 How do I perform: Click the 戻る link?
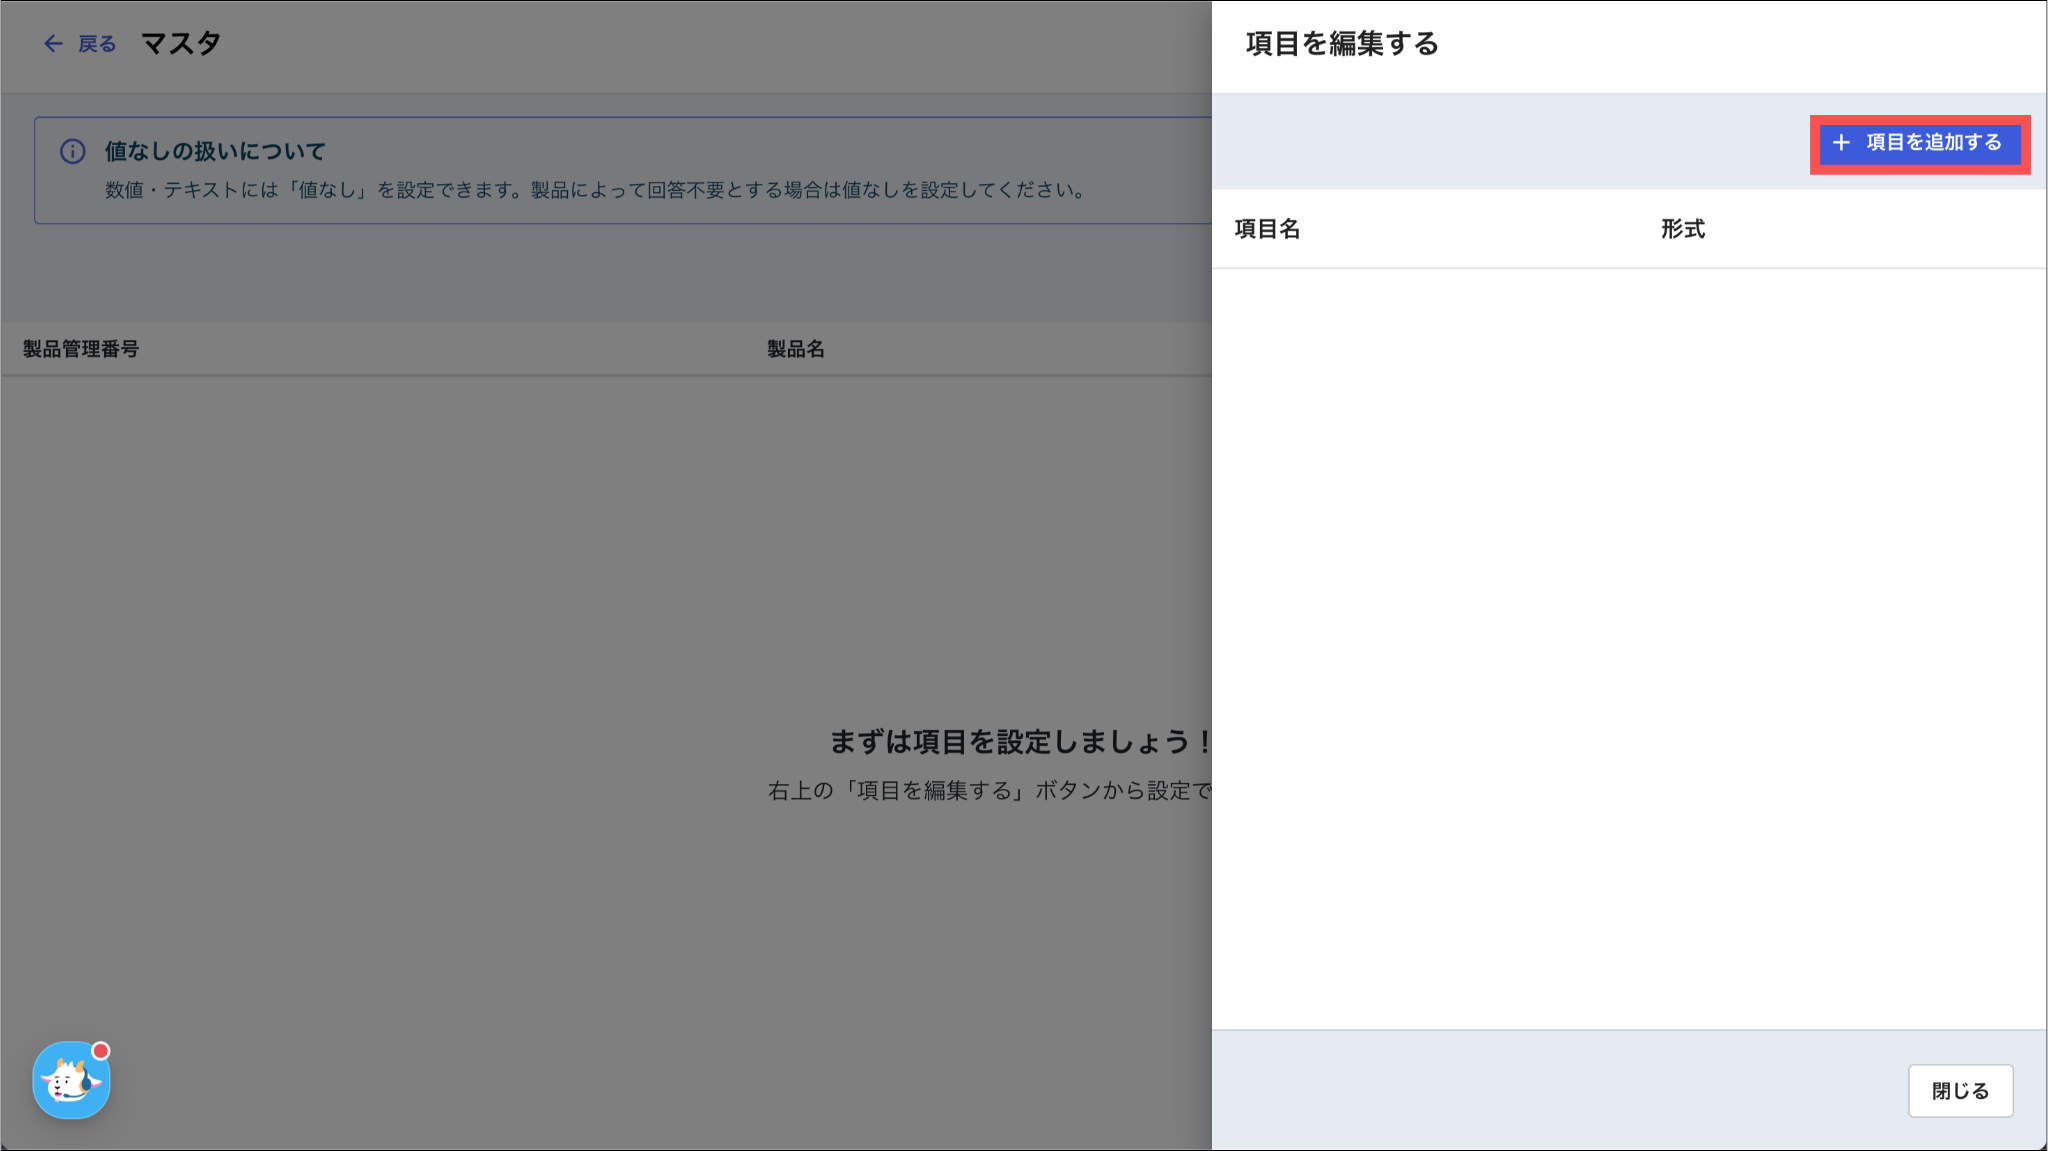click(97, 44)
